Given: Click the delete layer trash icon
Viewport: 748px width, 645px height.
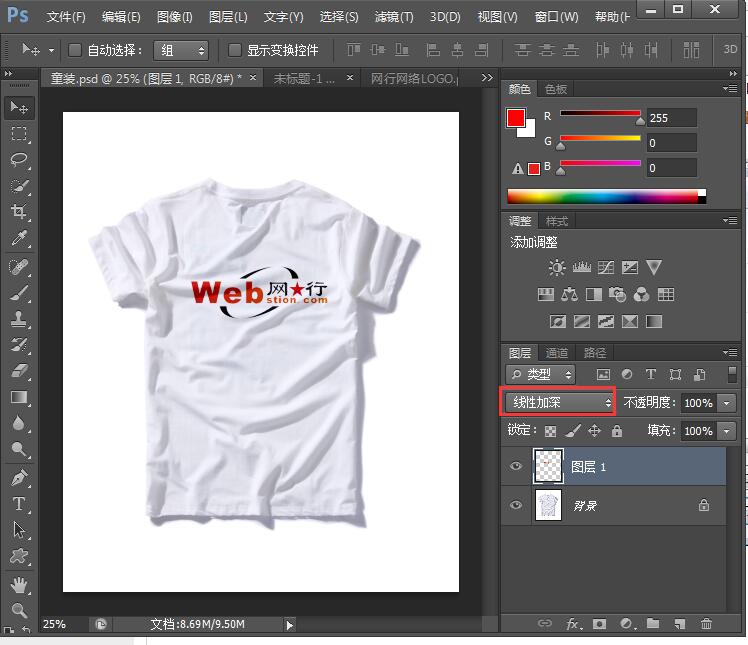Looking at the screenshot, I should pyautogui.click(x=706, y=624).
